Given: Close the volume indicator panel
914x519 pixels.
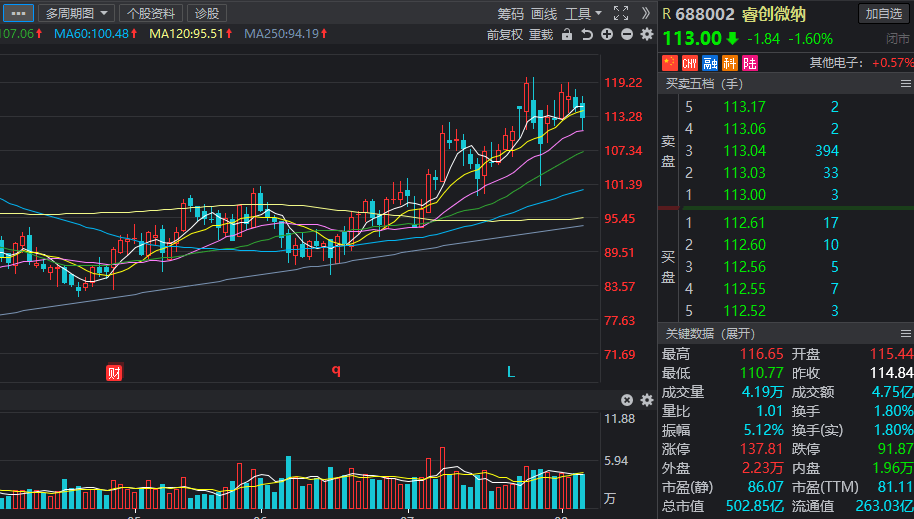Looking at the screenshot, I should tap(627, 400).
